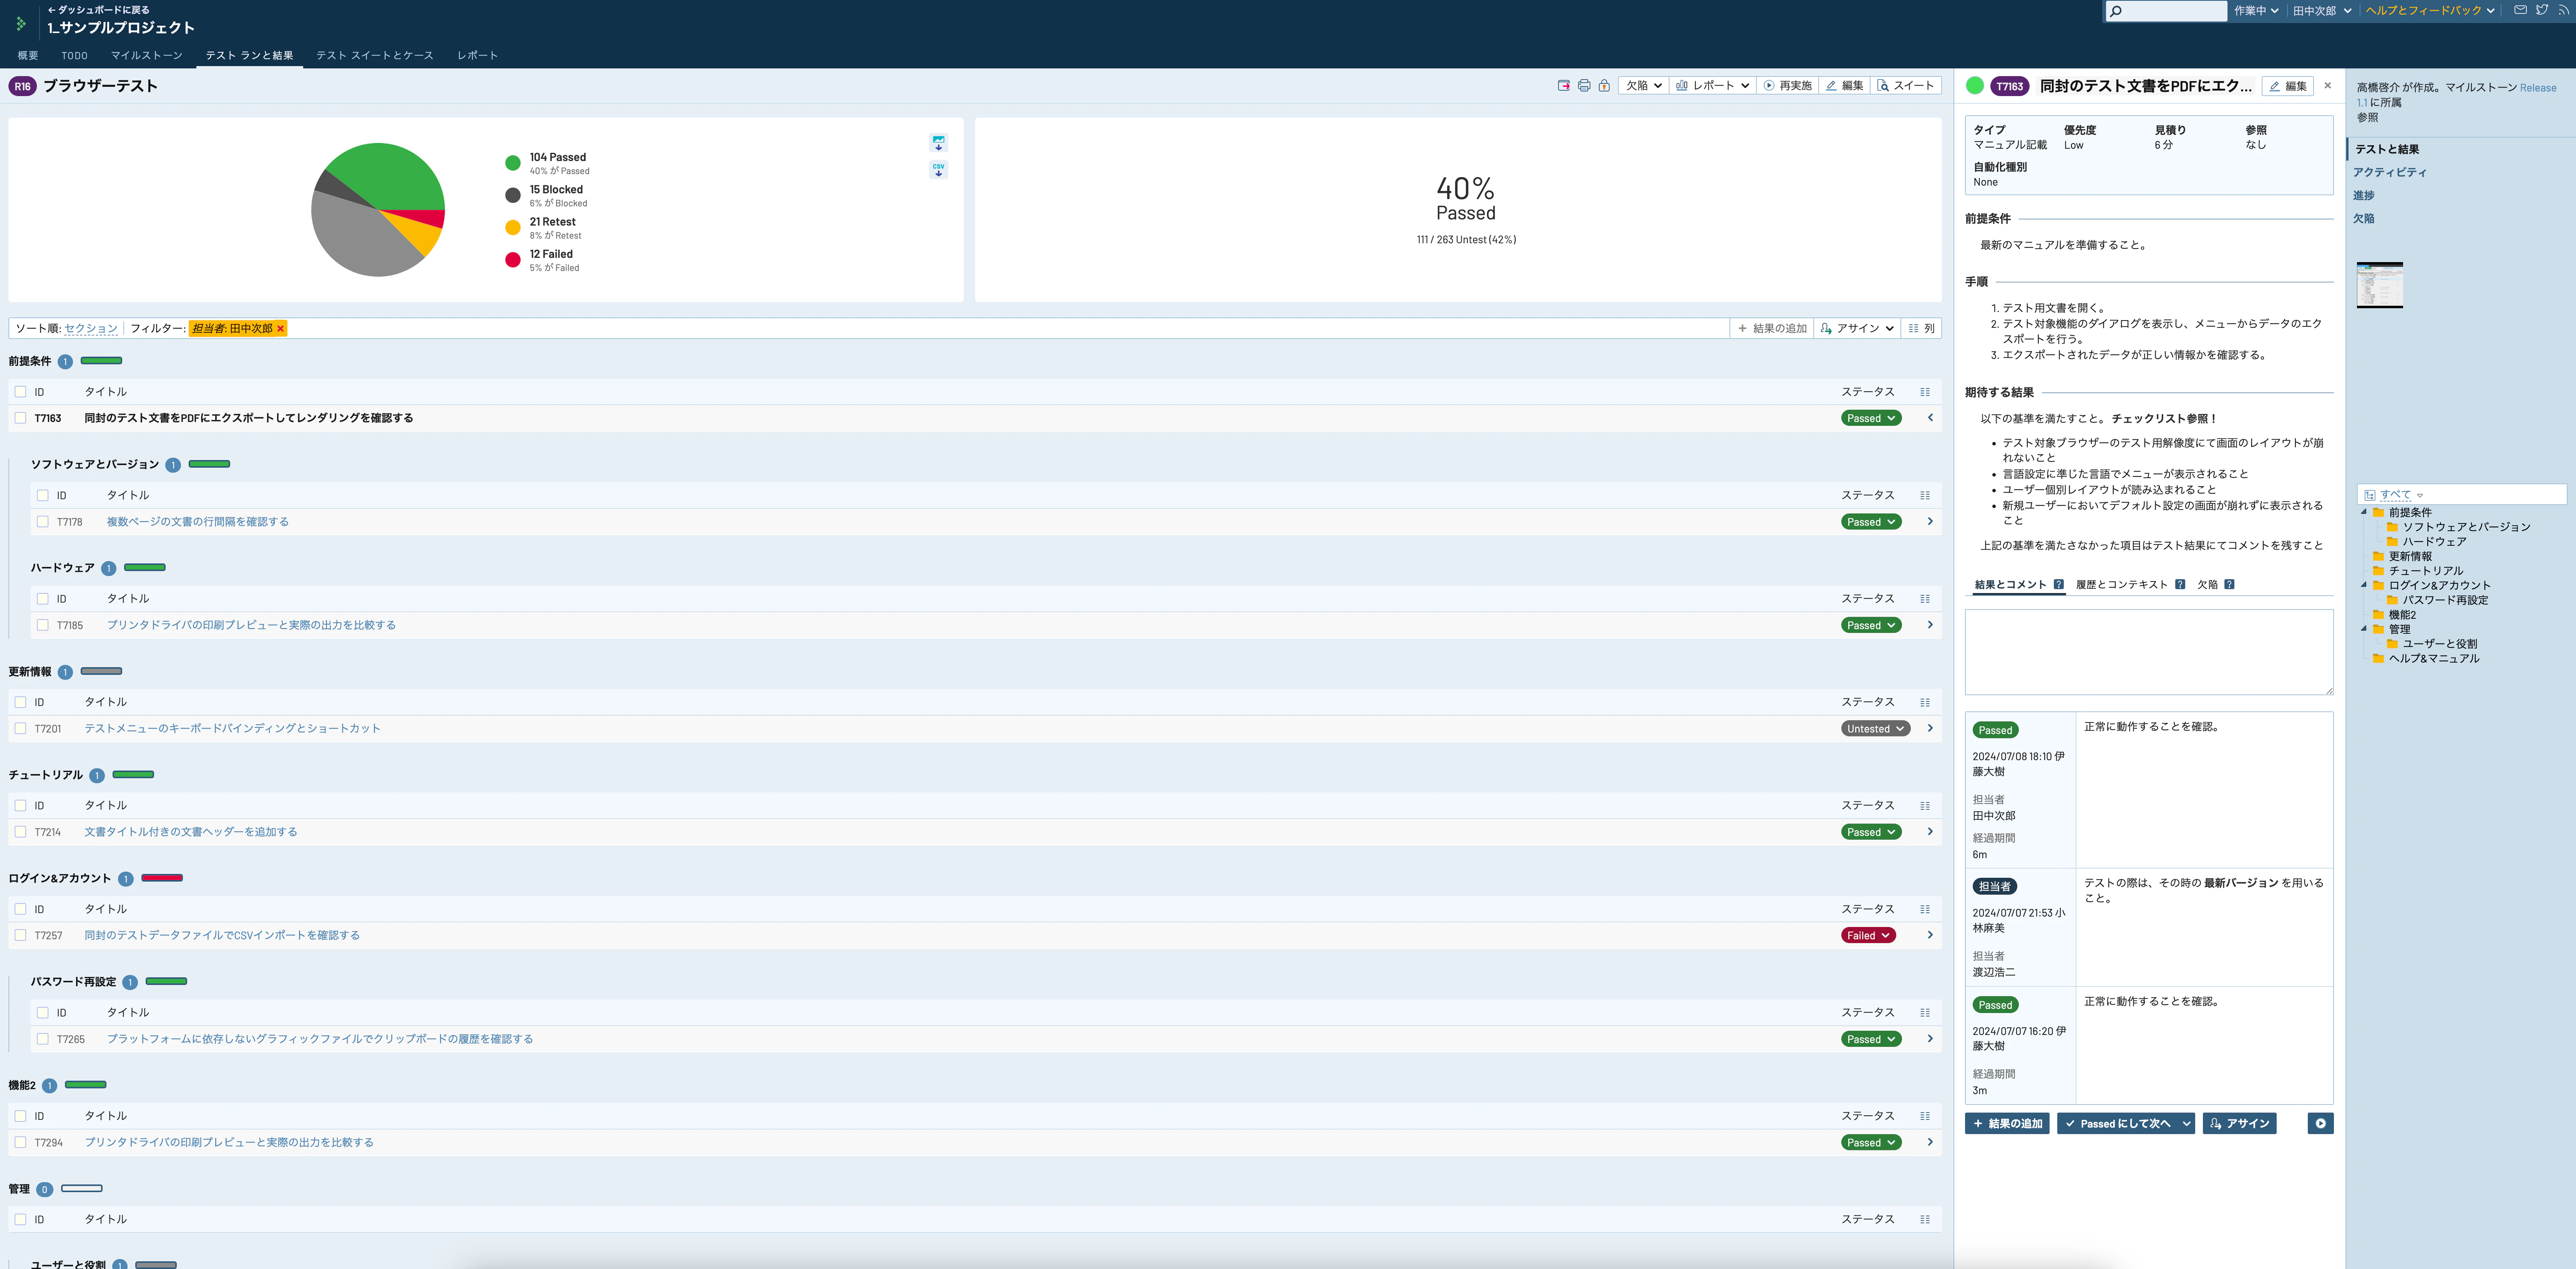Tick the checkbox for test T7294
2576x1269 pixels.
(20, 1142)
